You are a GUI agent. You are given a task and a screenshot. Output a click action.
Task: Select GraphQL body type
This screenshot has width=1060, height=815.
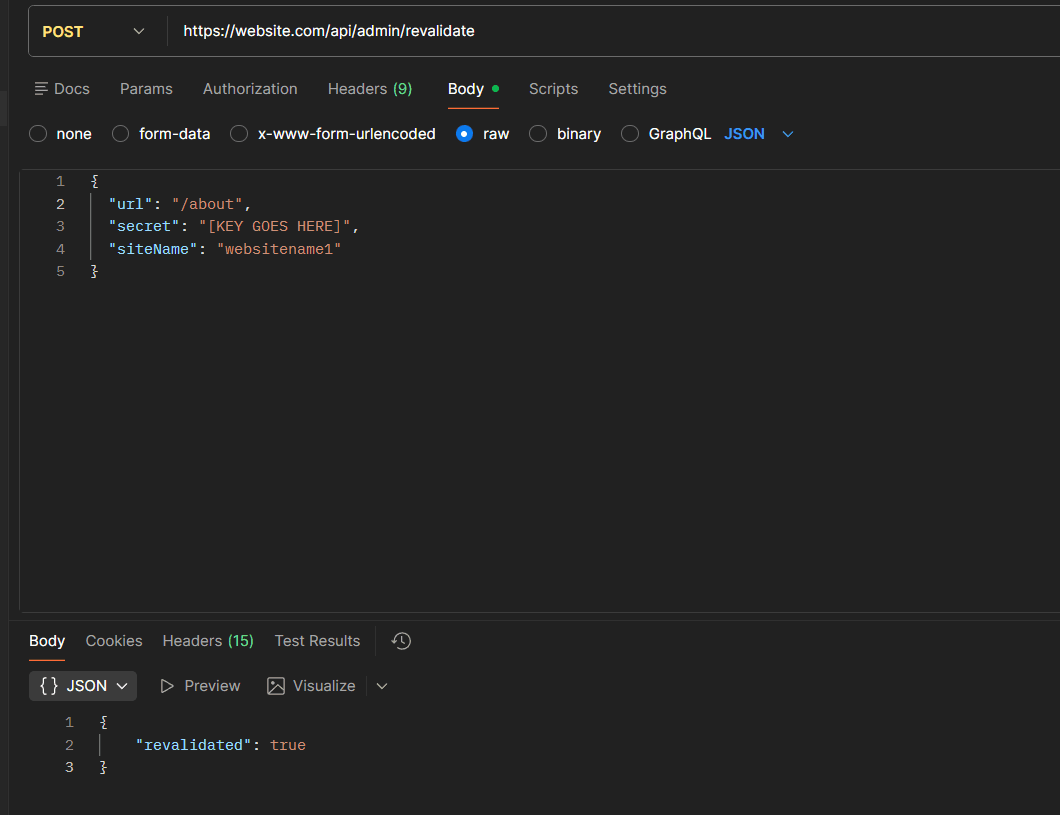pos(630,134)
